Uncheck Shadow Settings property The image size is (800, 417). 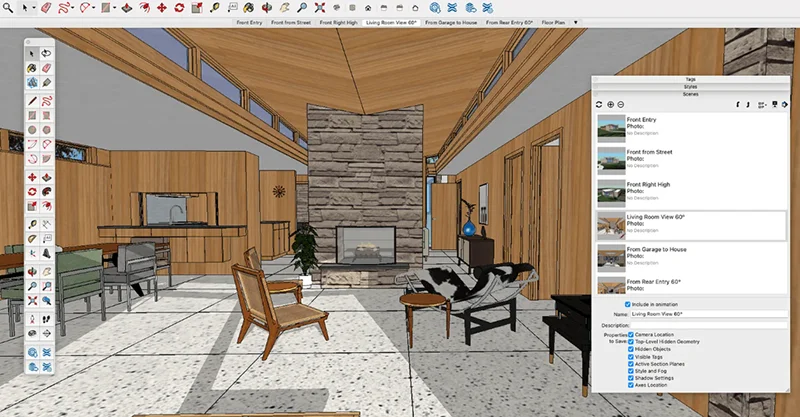point(631,378)
